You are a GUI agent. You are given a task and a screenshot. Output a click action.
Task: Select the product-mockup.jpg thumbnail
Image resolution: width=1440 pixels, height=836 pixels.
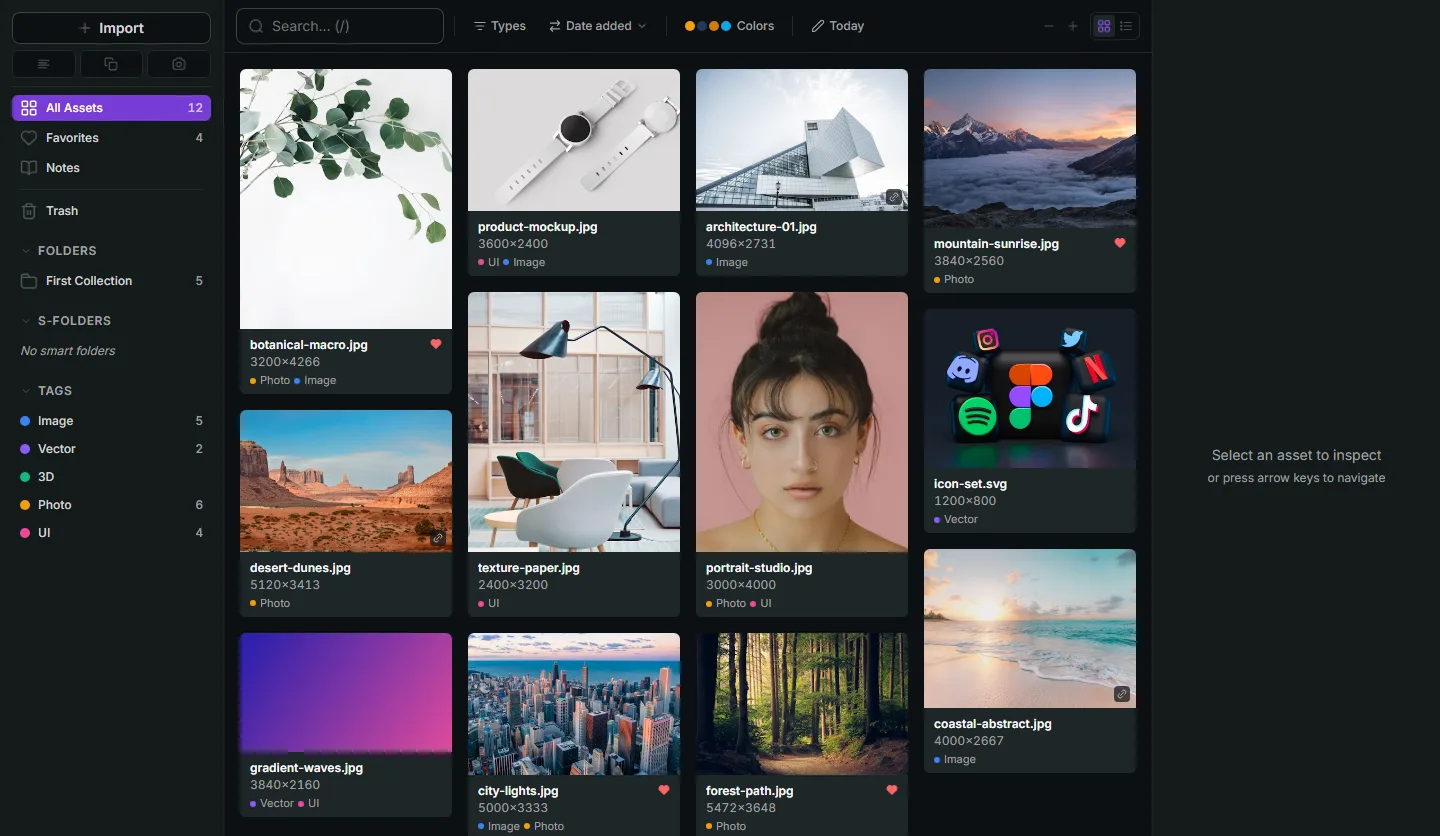point(574,140)
